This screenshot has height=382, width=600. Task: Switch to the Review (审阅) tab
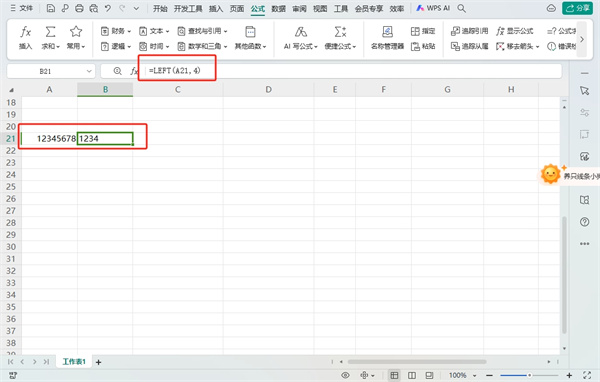coord(299,8)
